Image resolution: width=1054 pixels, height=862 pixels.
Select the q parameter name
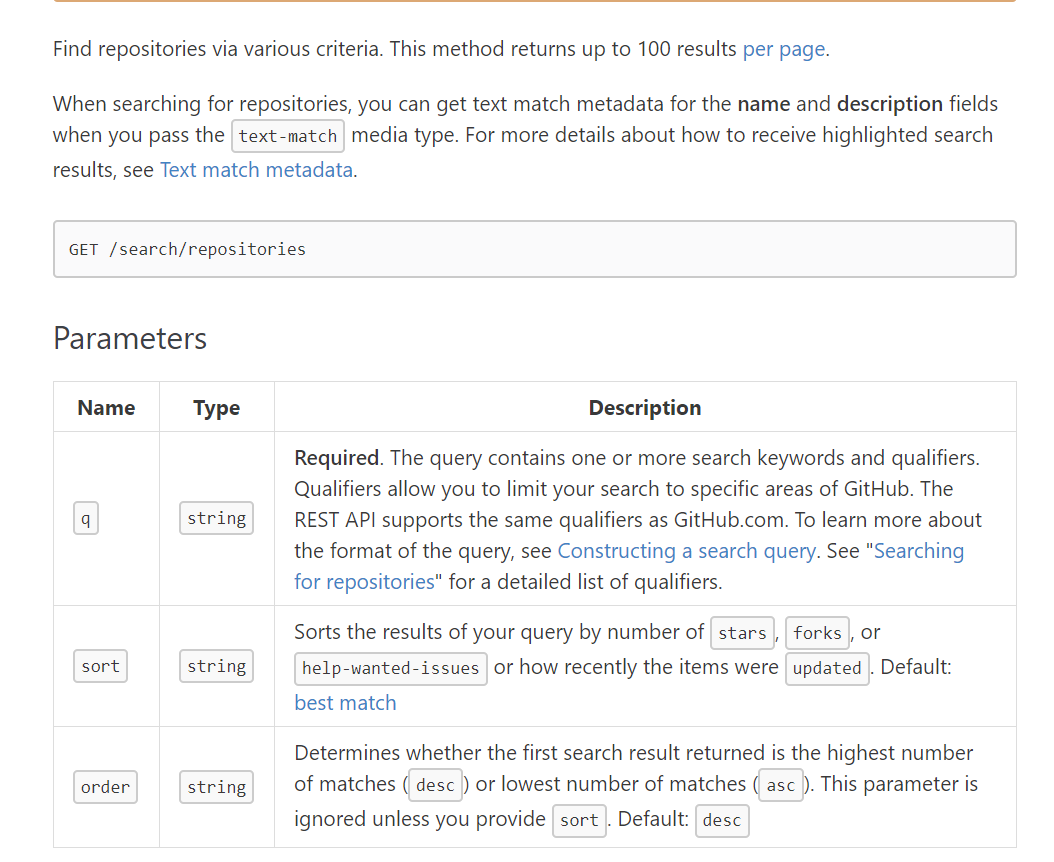click(x=85, y=518)
